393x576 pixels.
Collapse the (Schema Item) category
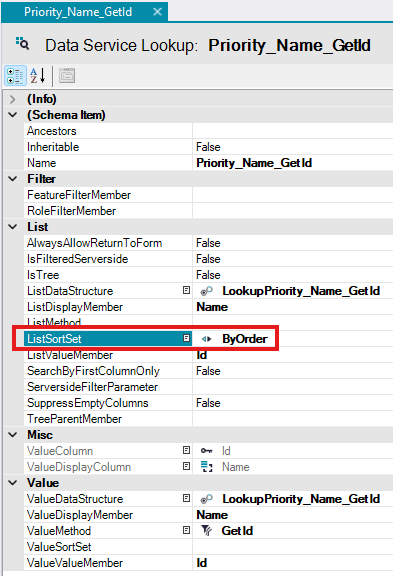tap(12, 115)
